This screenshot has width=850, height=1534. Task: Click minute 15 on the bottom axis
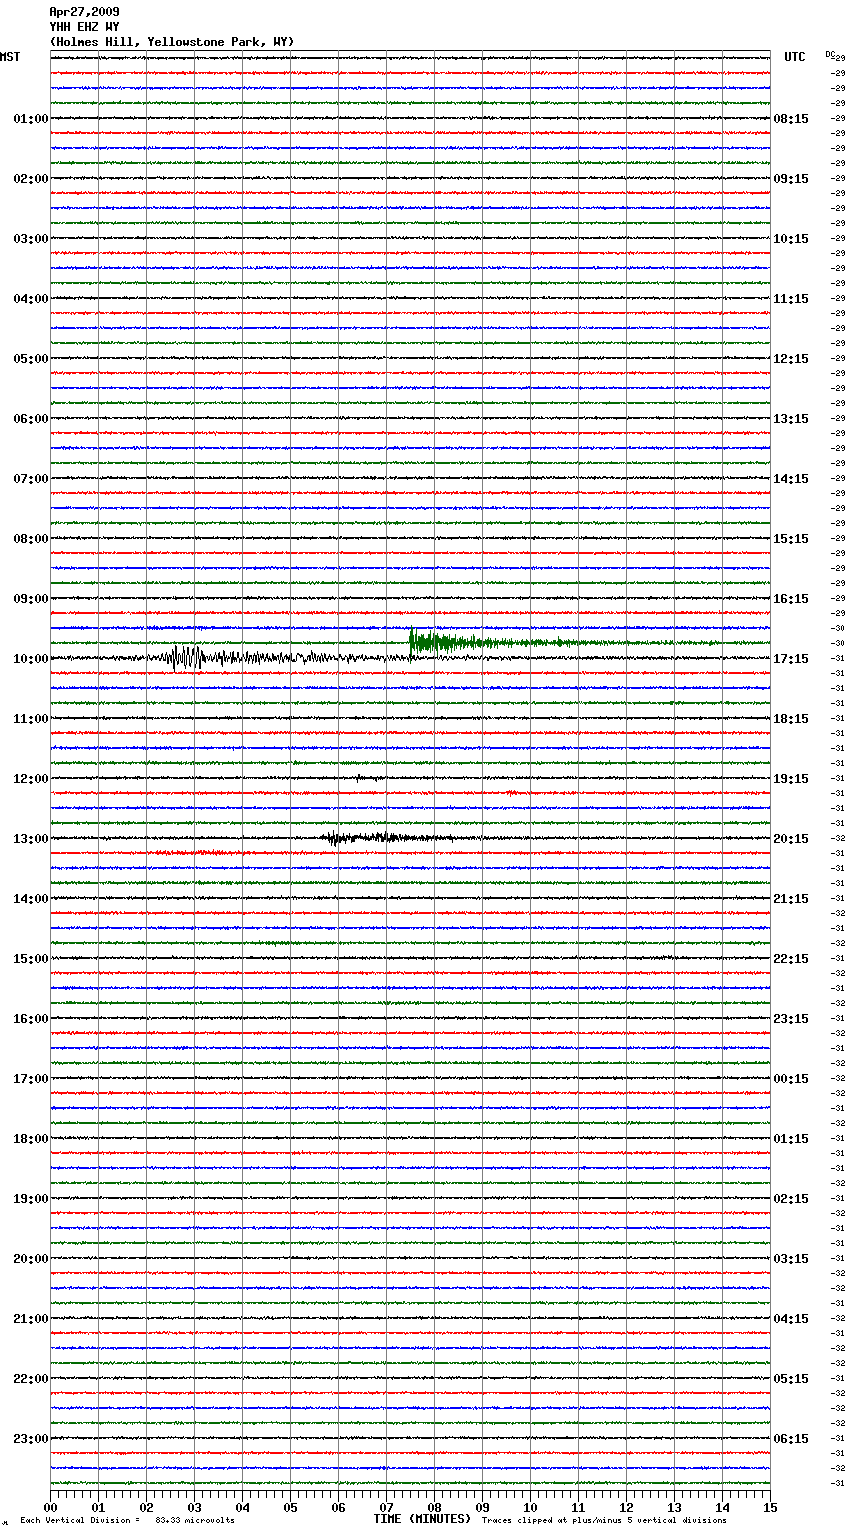click(770, 1507)
